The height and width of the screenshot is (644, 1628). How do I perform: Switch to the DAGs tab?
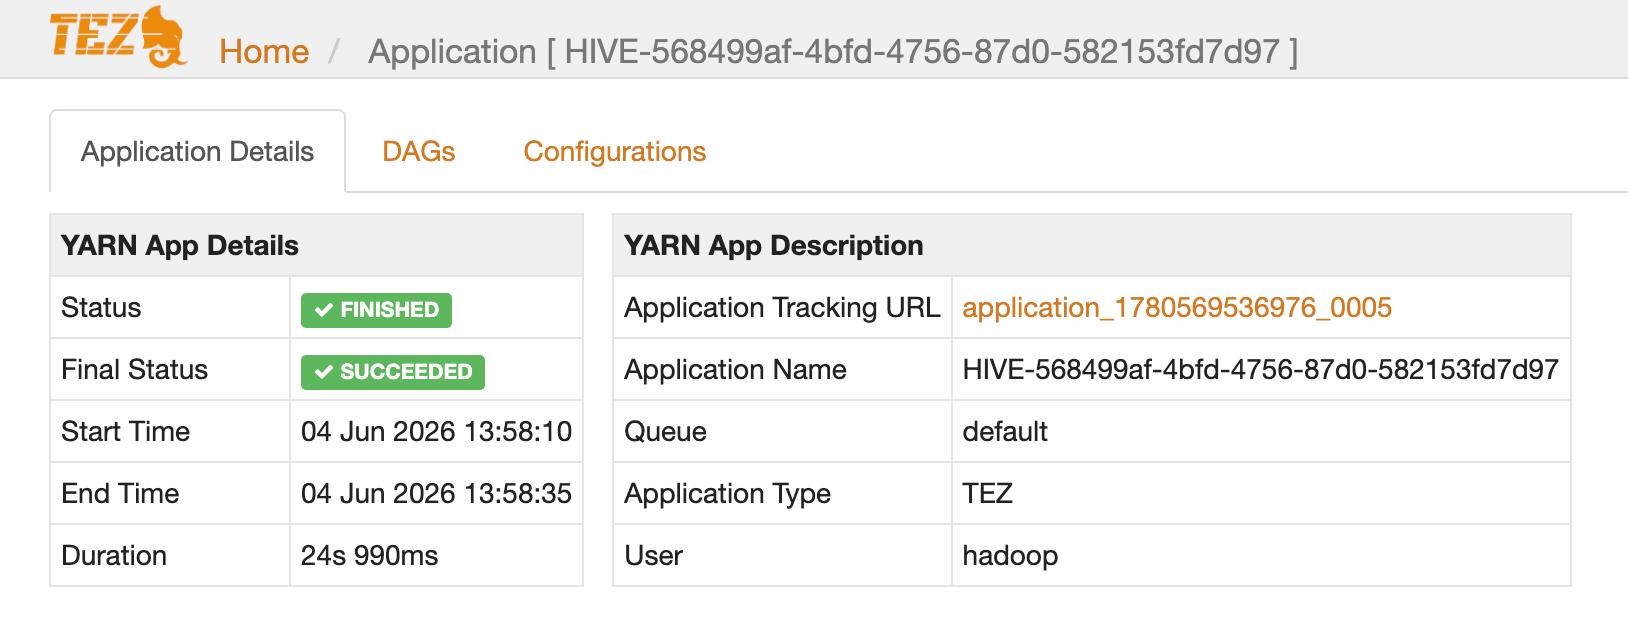click(419, 151)
